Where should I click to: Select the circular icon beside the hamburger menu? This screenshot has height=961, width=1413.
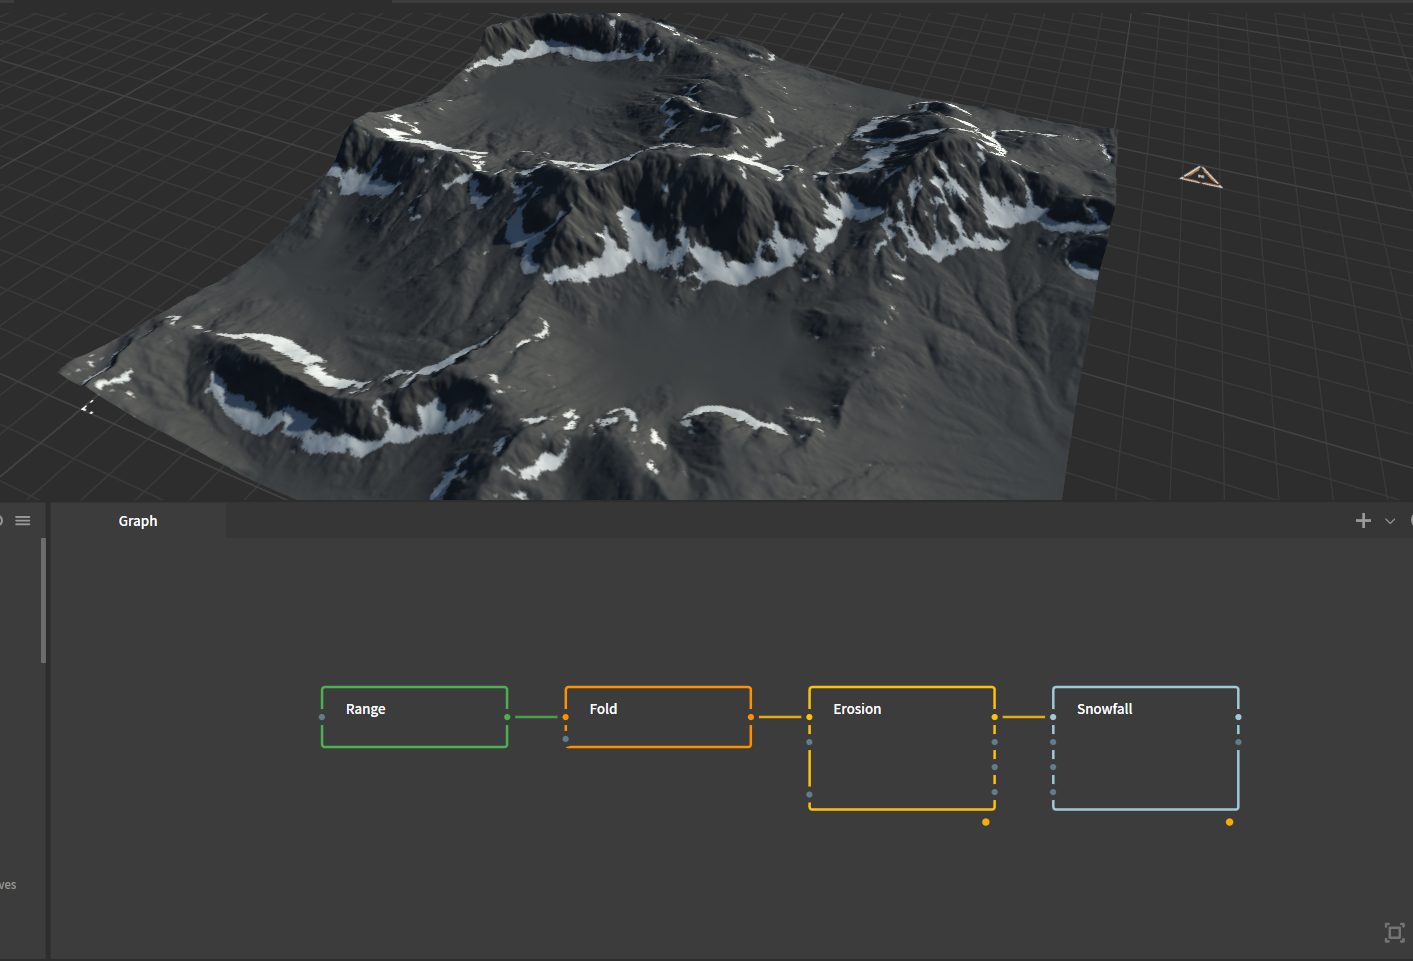tap(2, 520)
